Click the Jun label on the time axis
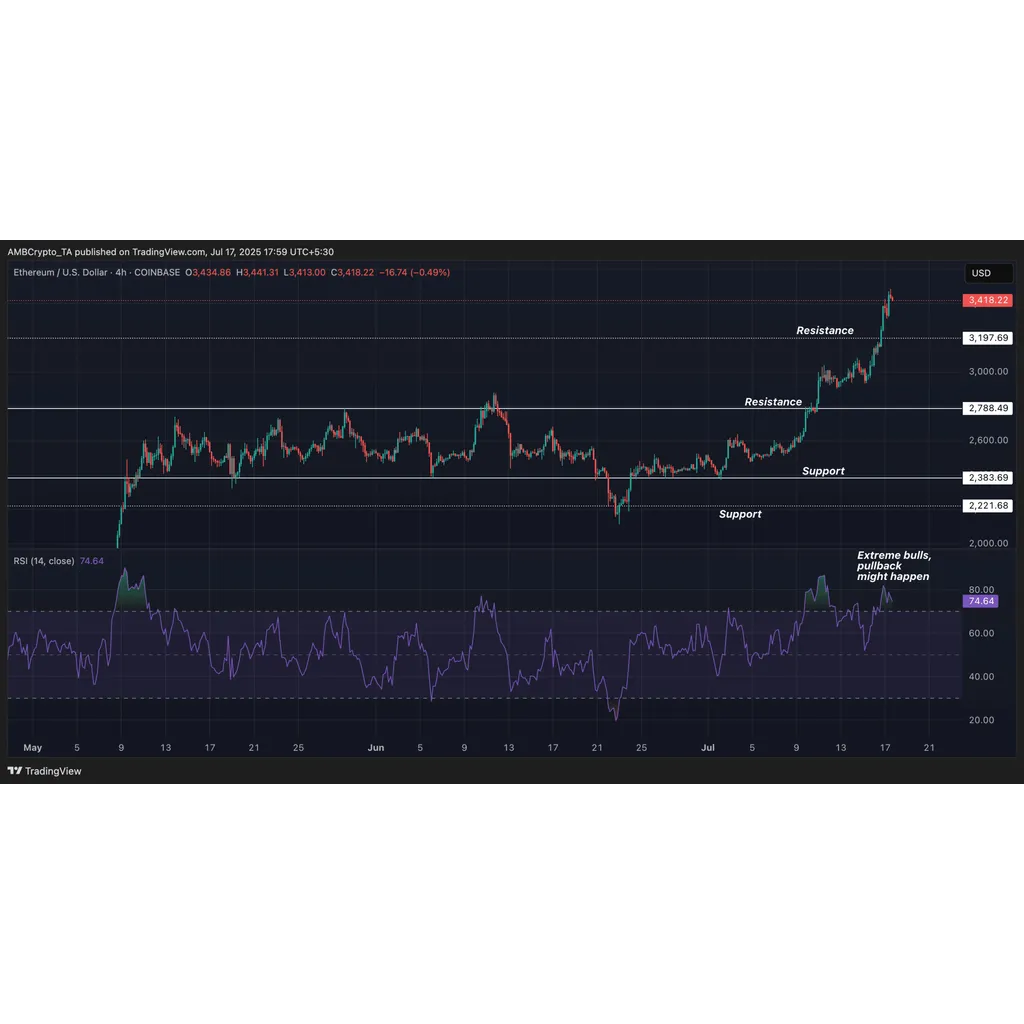This screenshot has height=1024, width=1024. tap(376, 748)
